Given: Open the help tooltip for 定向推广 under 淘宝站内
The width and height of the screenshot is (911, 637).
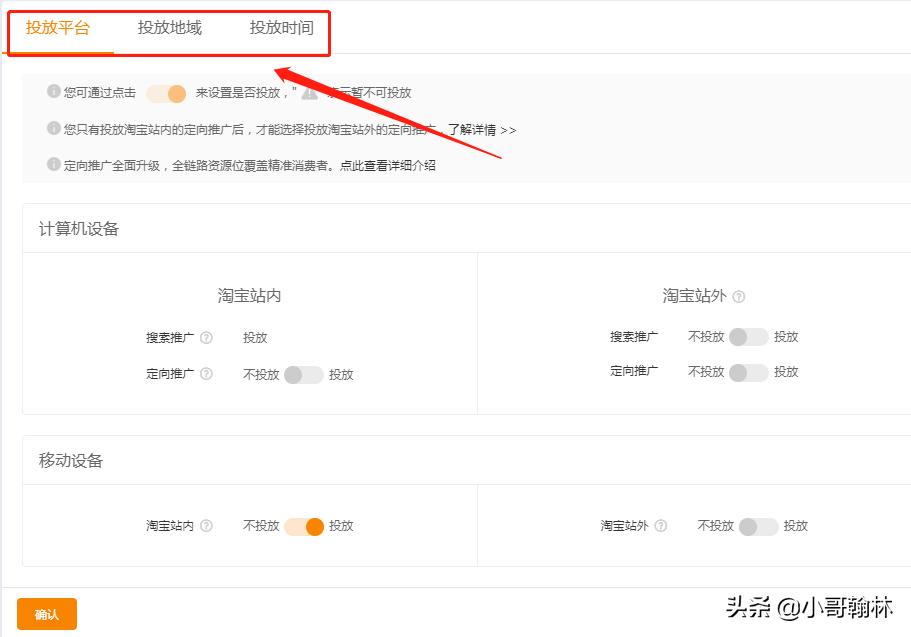Looking at the screenshot, I should [207, 374].
